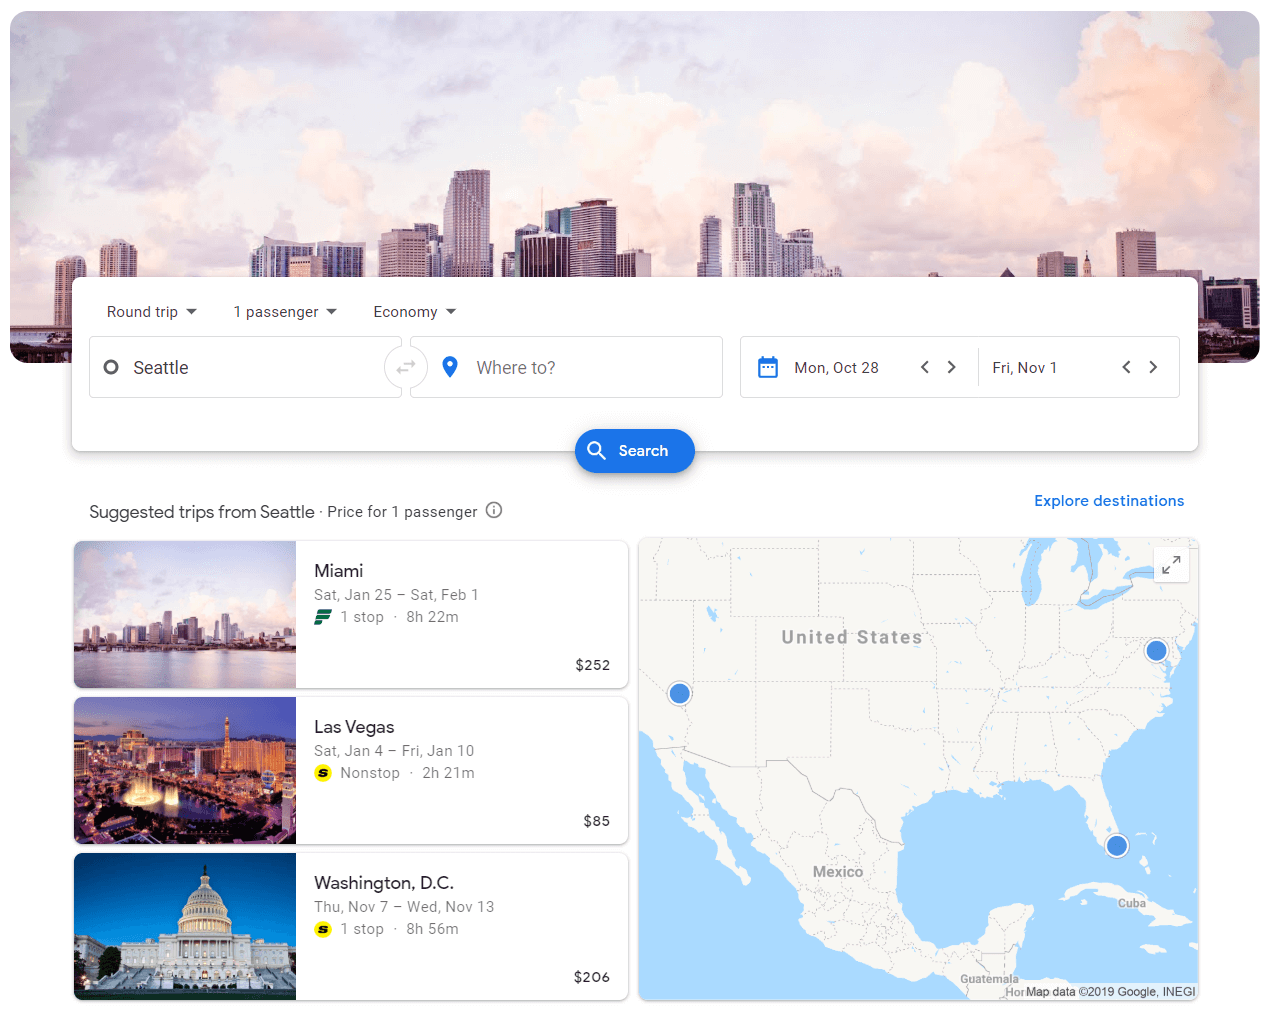Click the info icon next to passenger pricing
Viewport: 1270px width, 1014px height.
coord(493,510)
